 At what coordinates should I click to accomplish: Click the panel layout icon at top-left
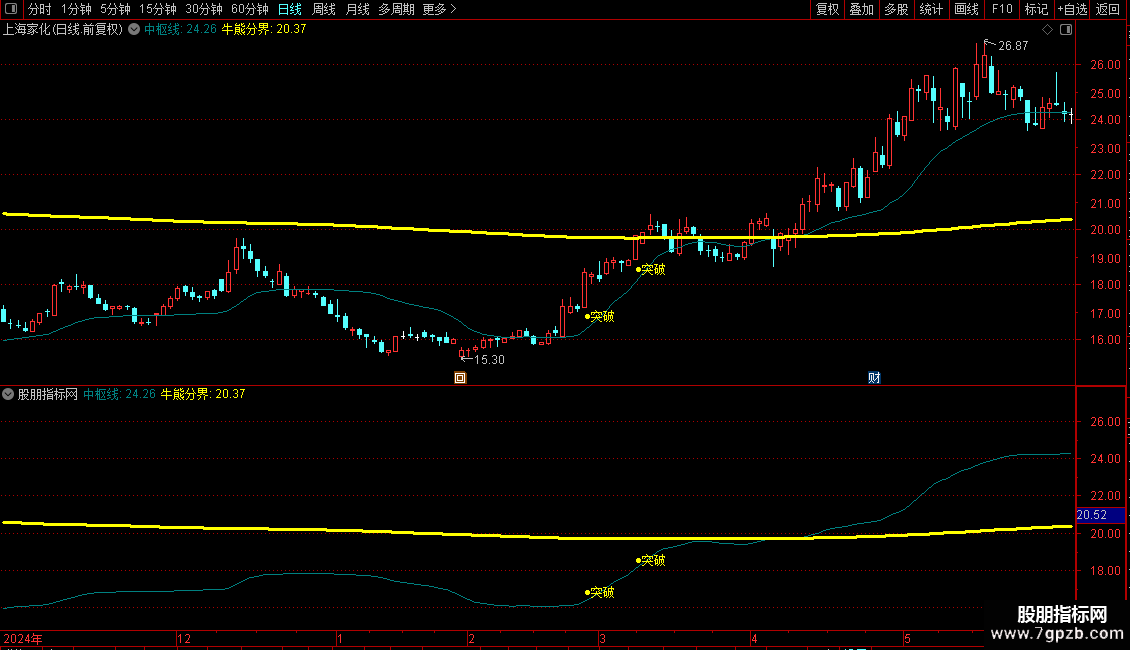11,9
